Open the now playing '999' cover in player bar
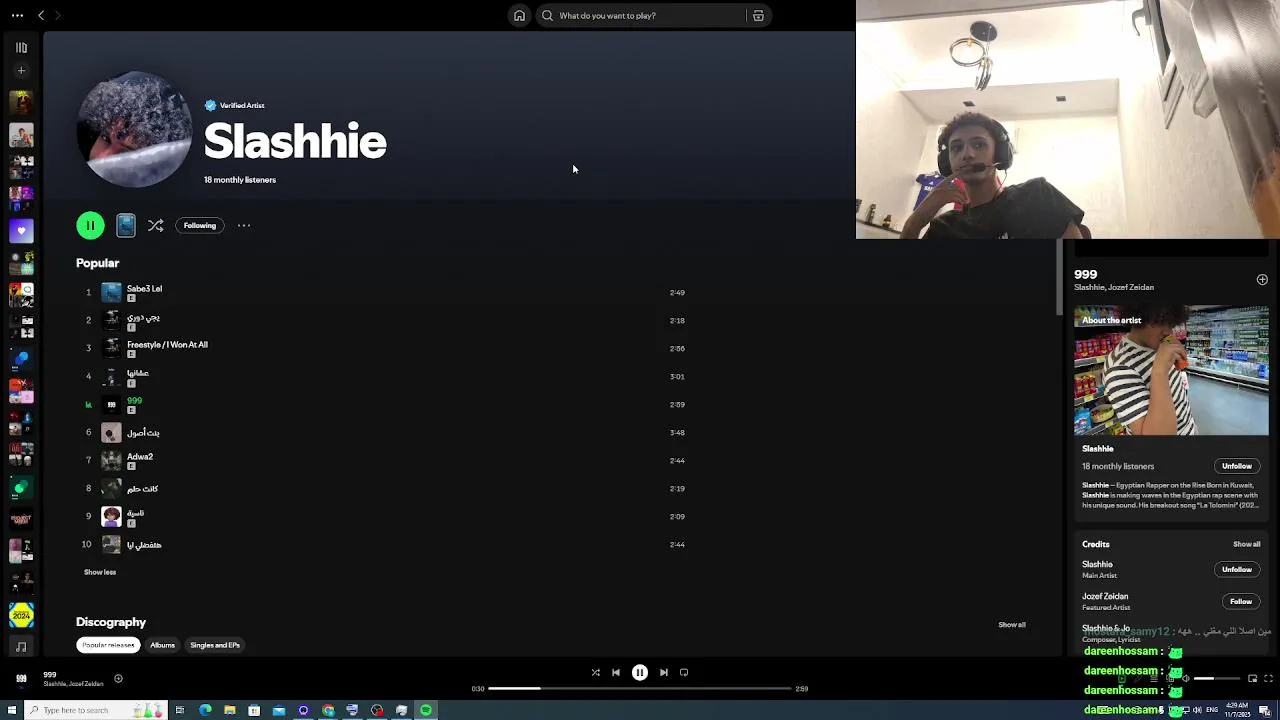Screen dimensions: 1280x720 point(21,679)
